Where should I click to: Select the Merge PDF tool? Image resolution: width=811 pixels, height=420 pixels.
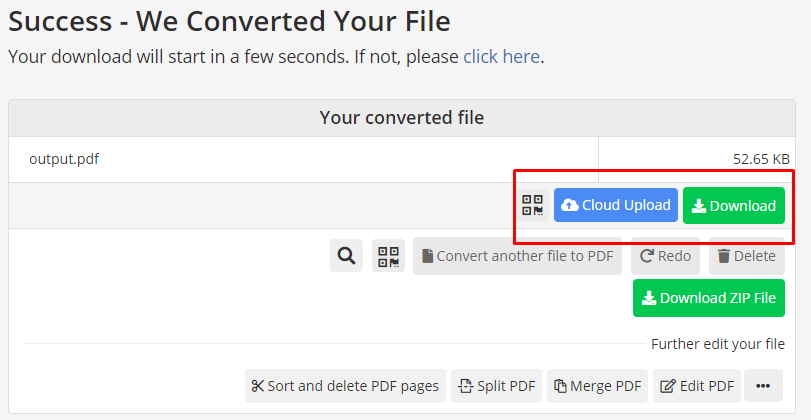pyautogui.click(x=597, y=386)
